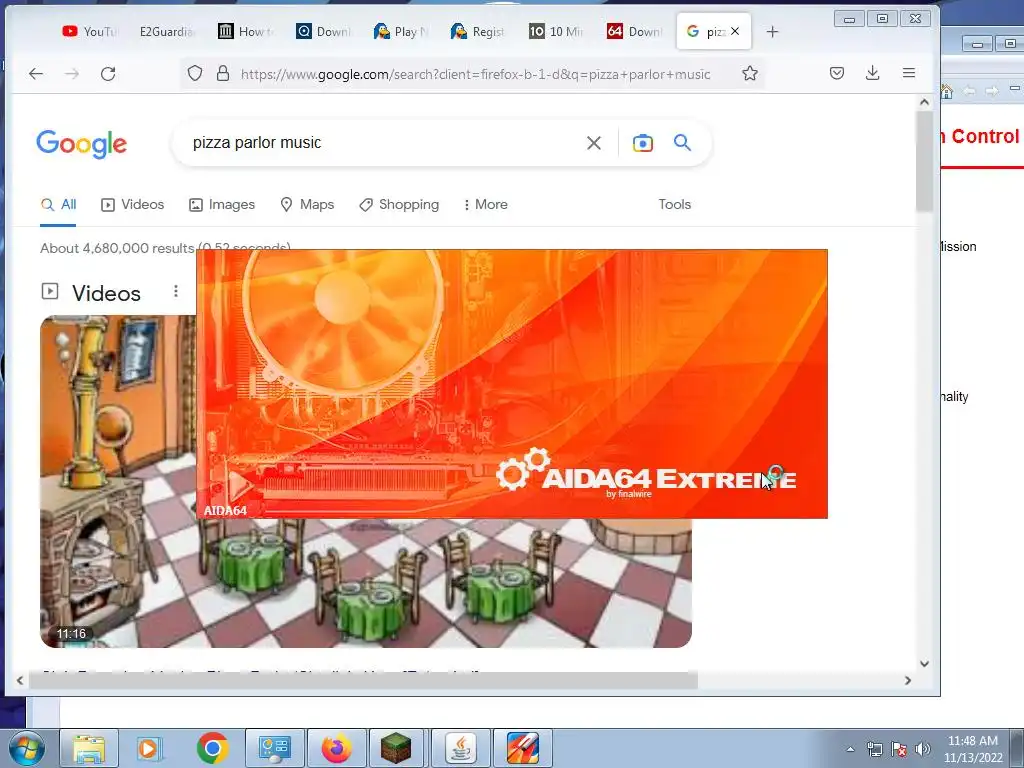Image resolution: width=1024 pixels, height=768 pixels.
Task: Open Google Chrome from the taskbar
Action: coord(212,748)
